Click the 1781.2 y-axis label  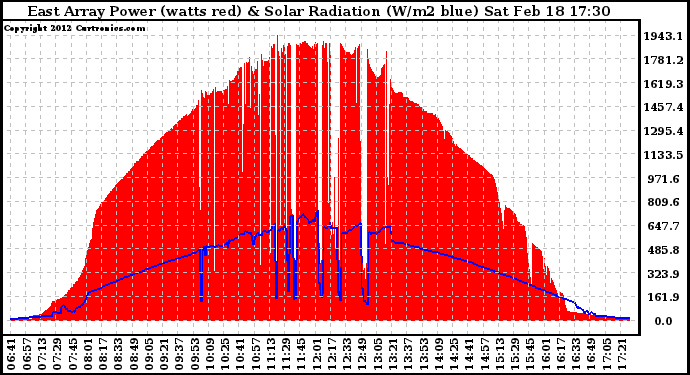tap(664, 60)
